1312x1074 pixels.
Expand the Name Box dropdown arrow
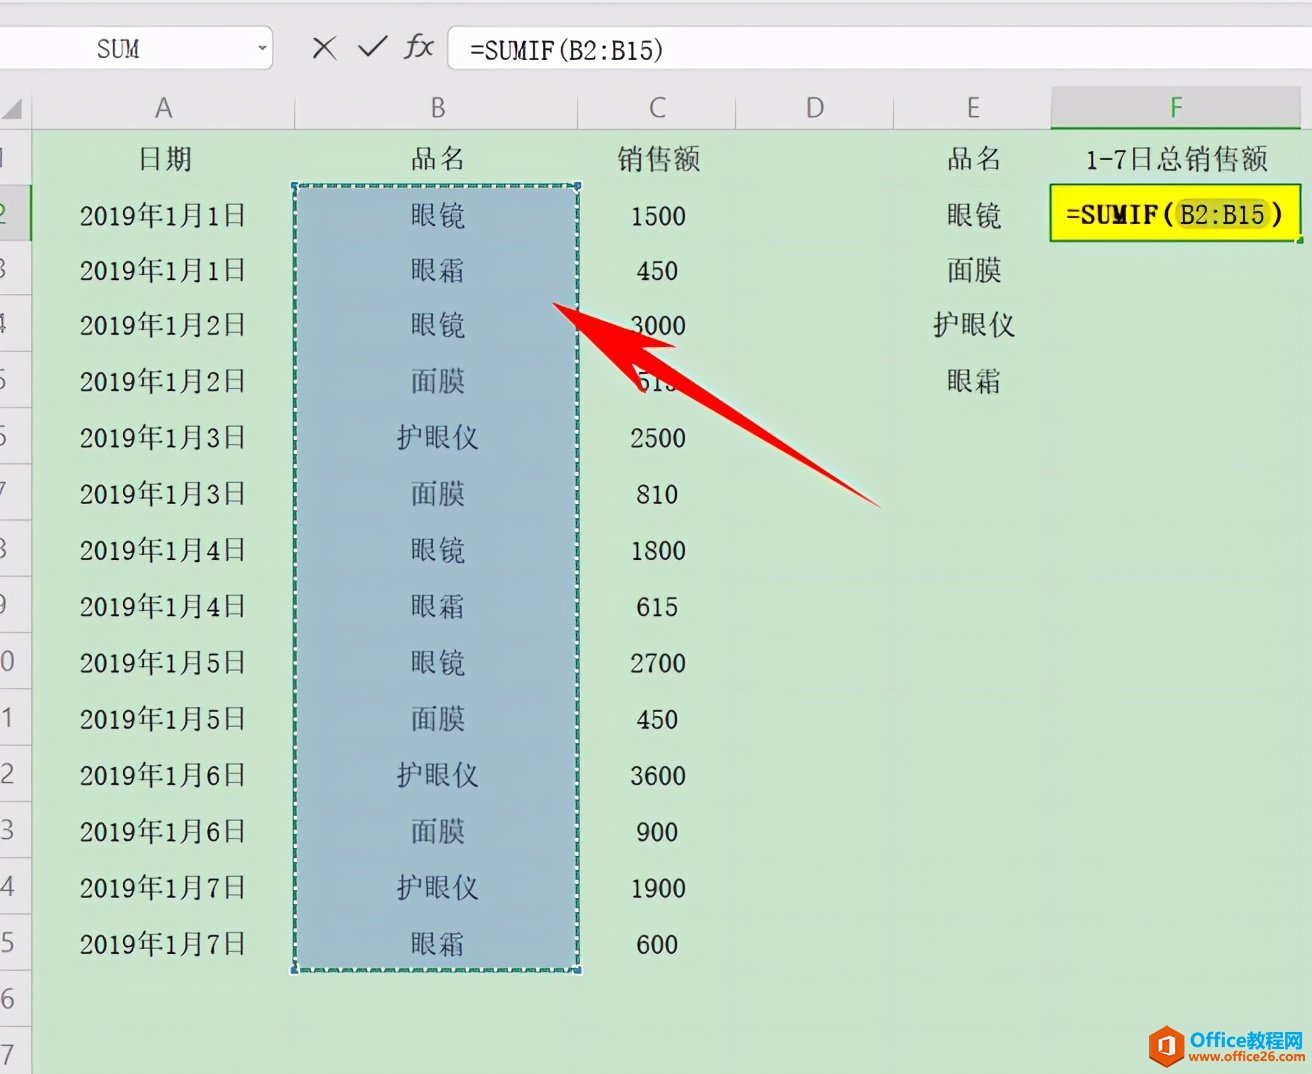262,48
